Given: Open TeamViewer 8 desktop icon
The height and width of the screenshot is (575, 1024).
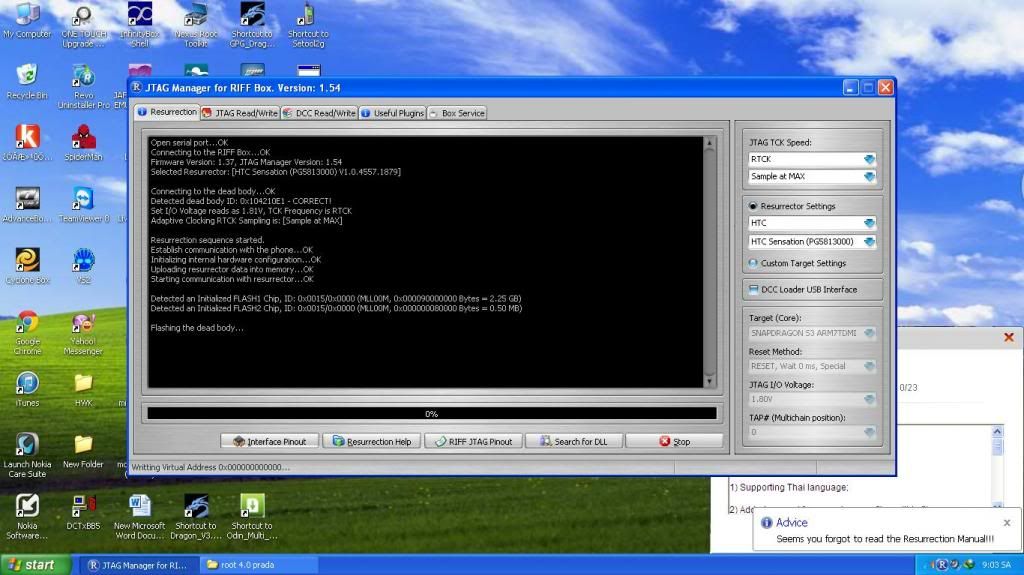Looking at the screenshot, I should pos(83,205).
